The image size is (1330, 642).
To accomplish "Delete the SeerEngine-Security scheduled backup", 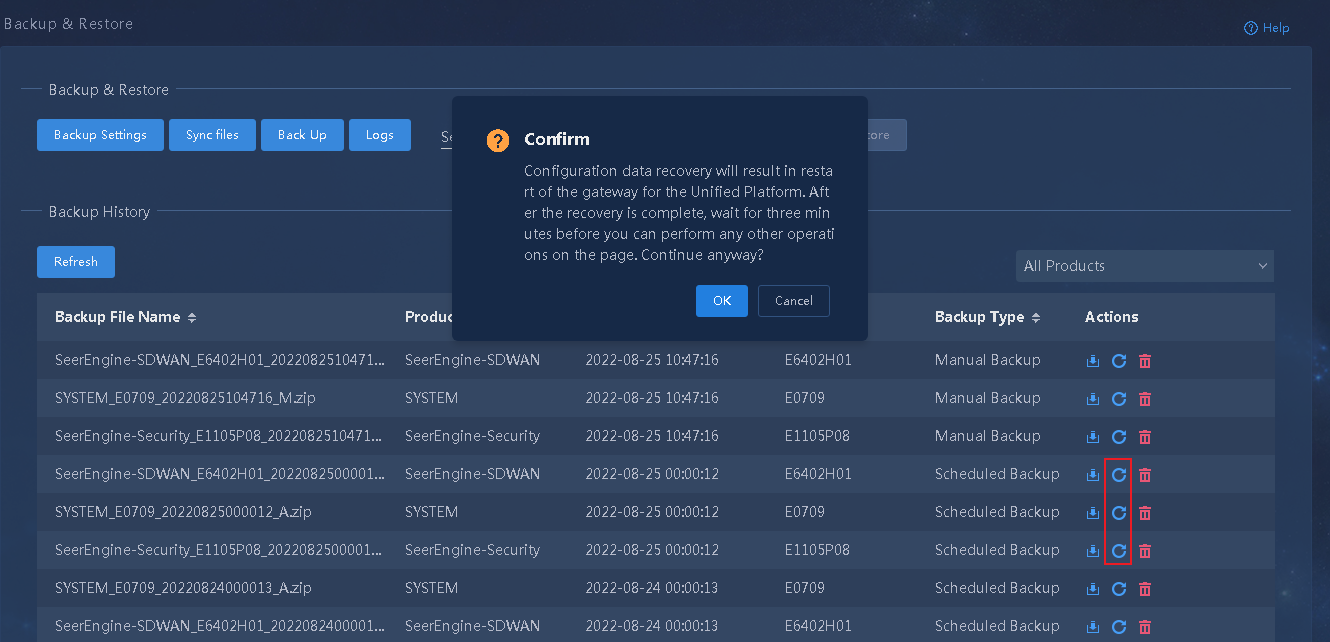I will [x=1145, y=551].
